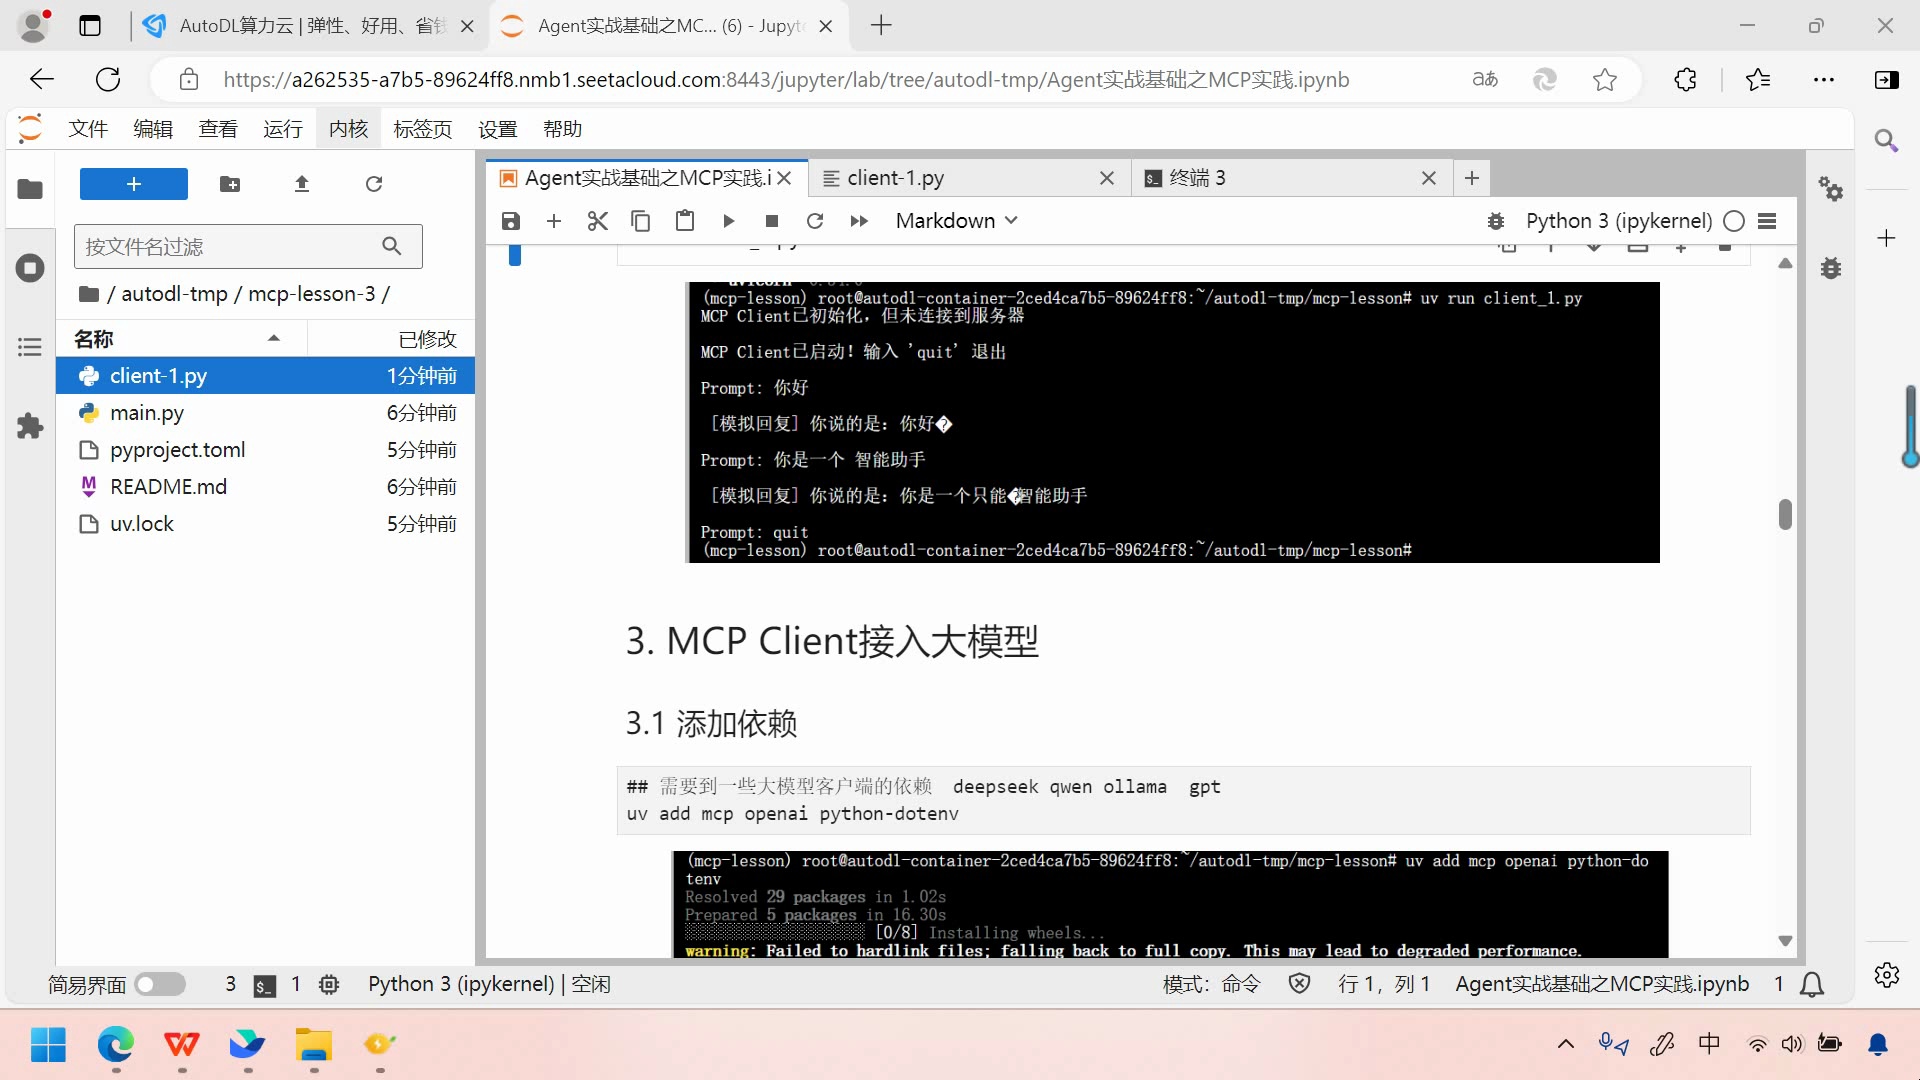Click the blue new launcher button
This screenshot has width=1920, height=1080.
pos(133,184)
